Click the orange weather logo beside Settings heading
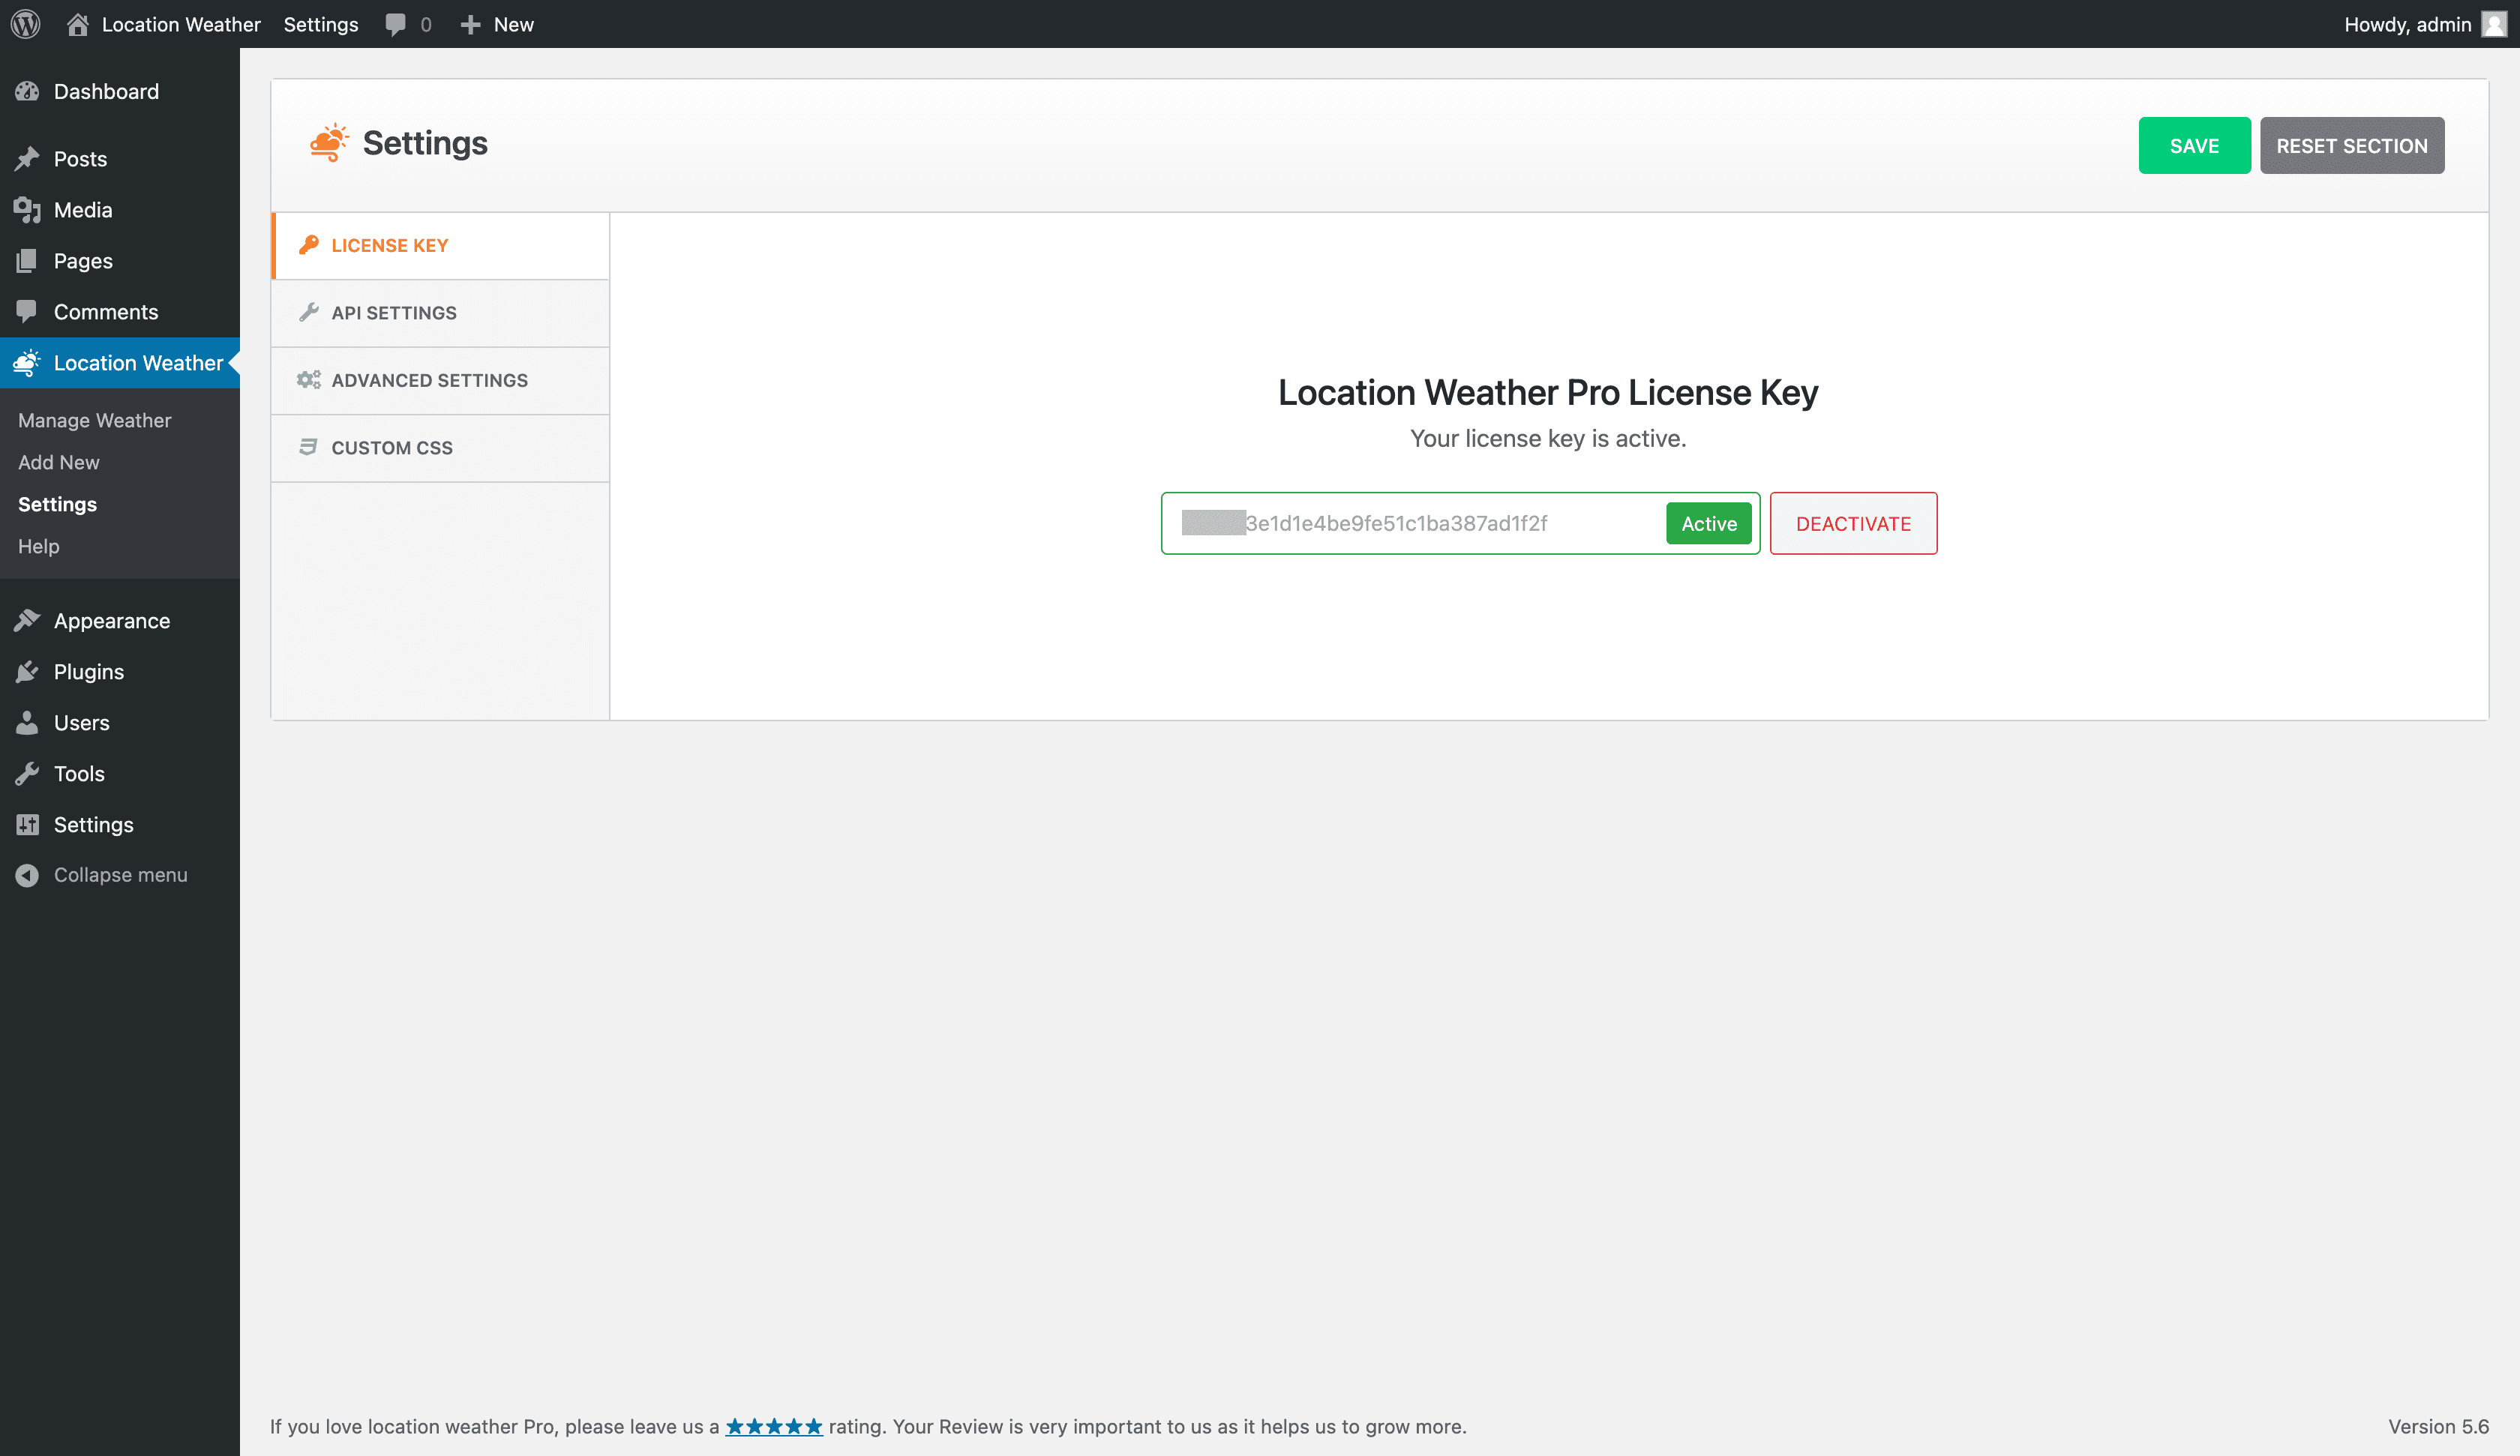This screenshot has width=2520, height=1456. click(329, 143)
